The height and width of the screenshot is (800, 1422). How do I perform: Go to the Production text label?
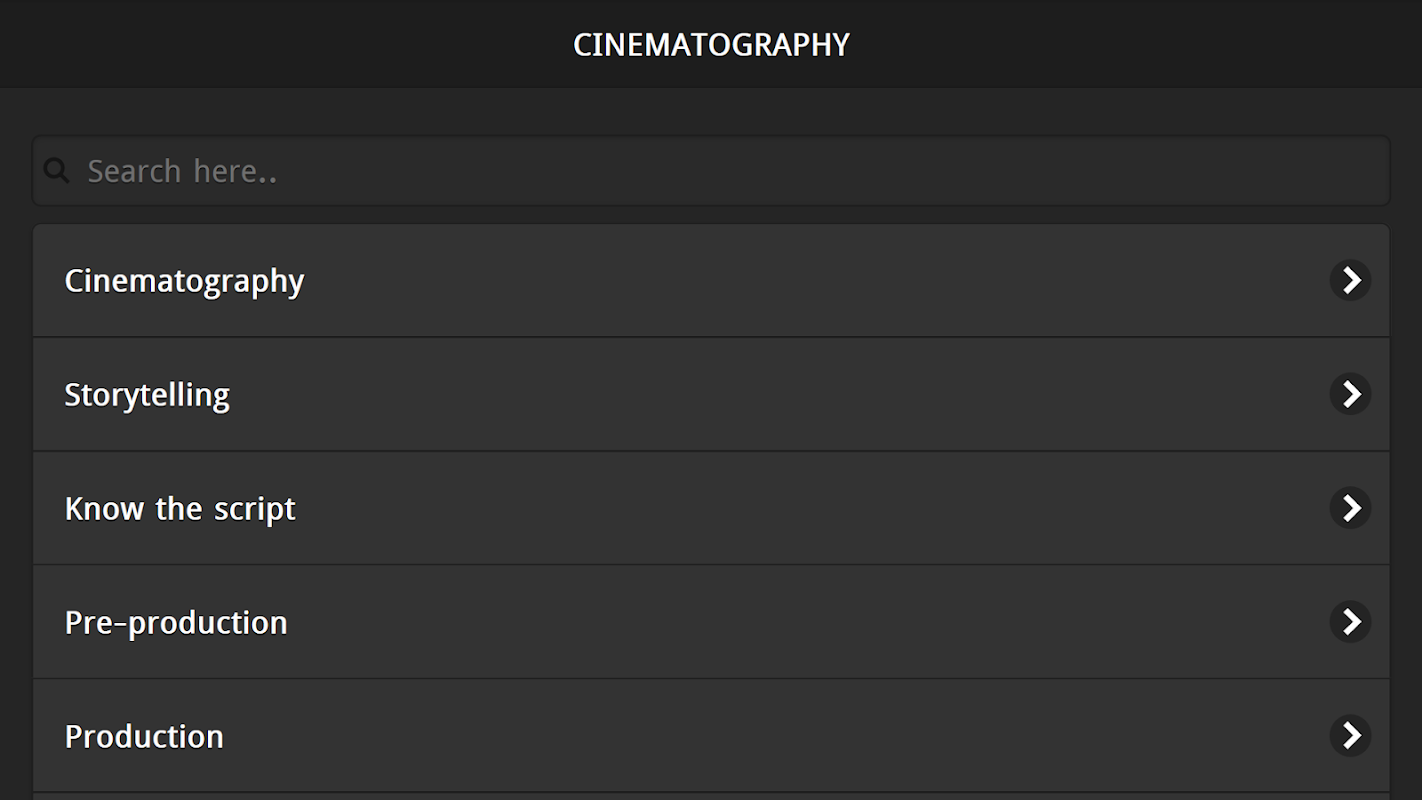(144, 737)
